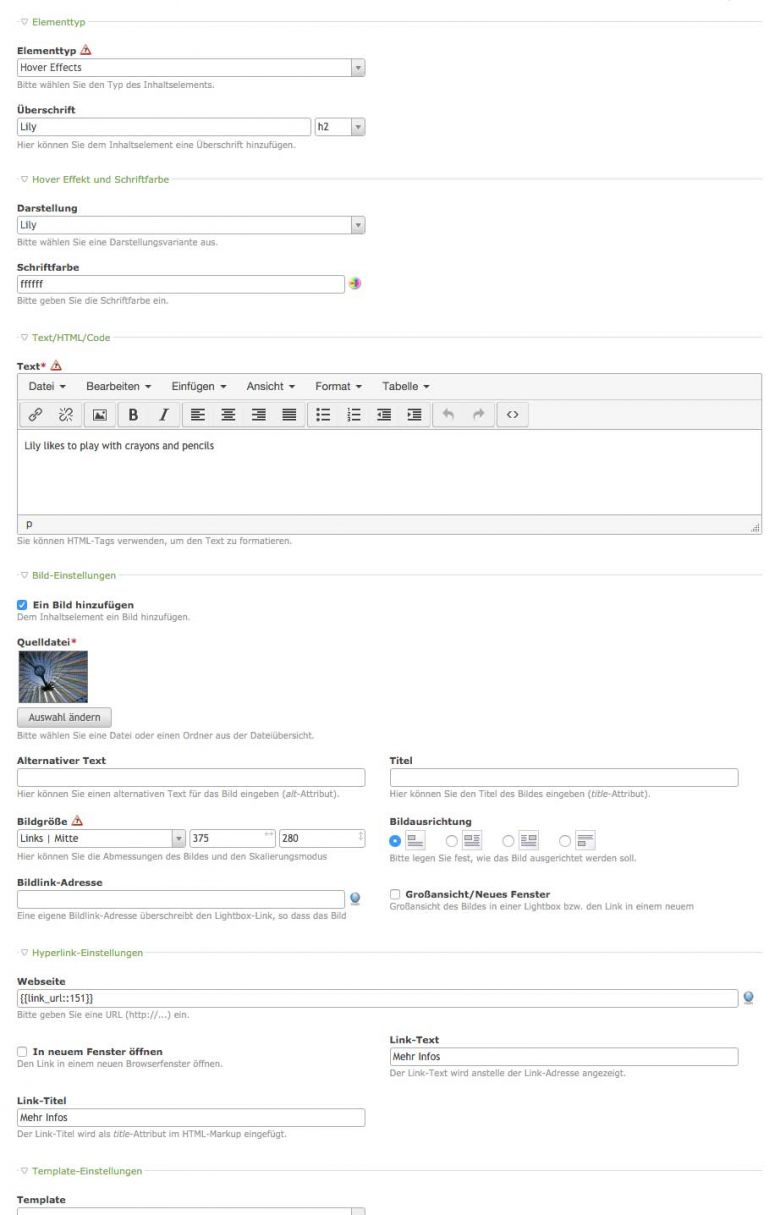
Task: Open source code view in editor
Action: pos(512,415)
